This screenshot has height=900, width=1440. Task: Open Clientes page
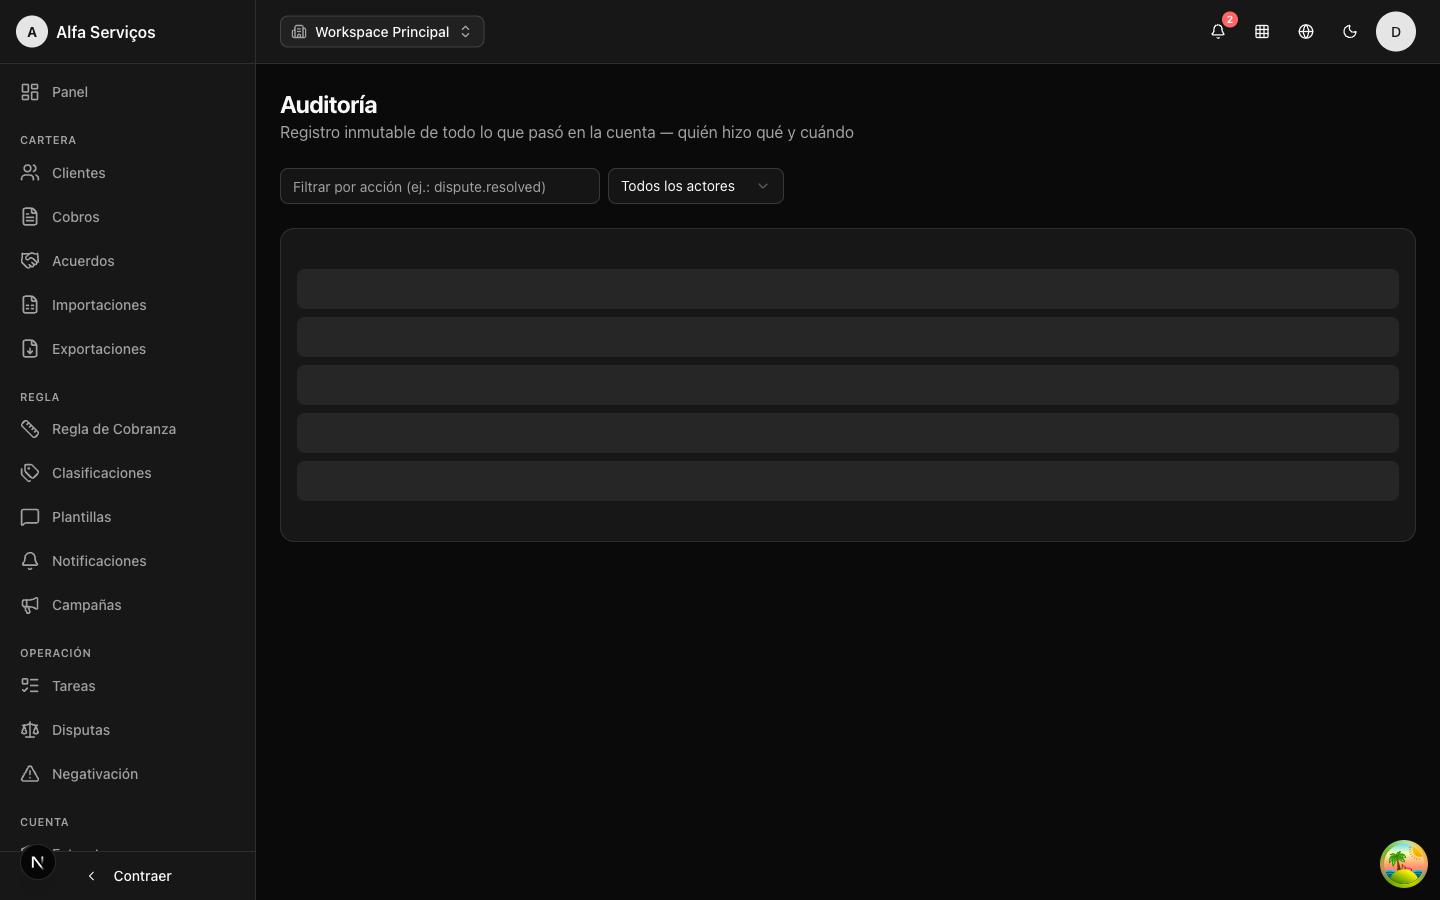[128, 173]
